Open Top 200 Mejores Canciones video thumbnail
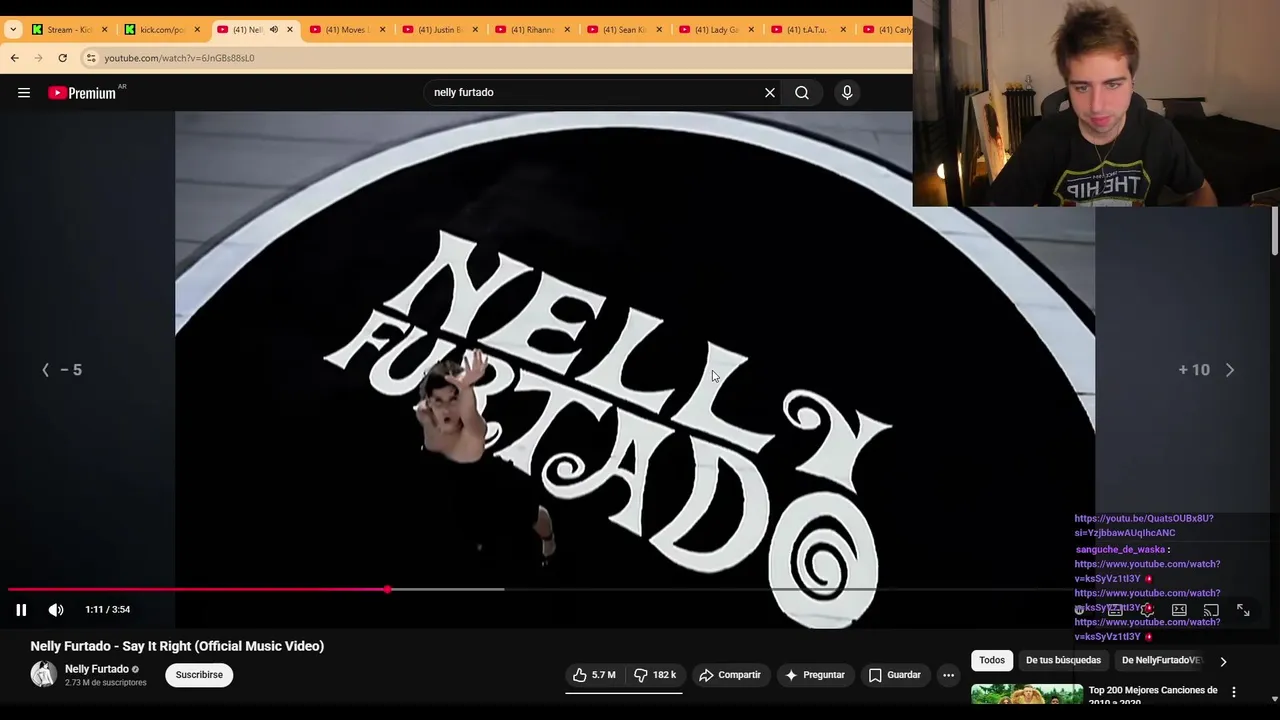The image size is (1280, 720). point(1027,694)
